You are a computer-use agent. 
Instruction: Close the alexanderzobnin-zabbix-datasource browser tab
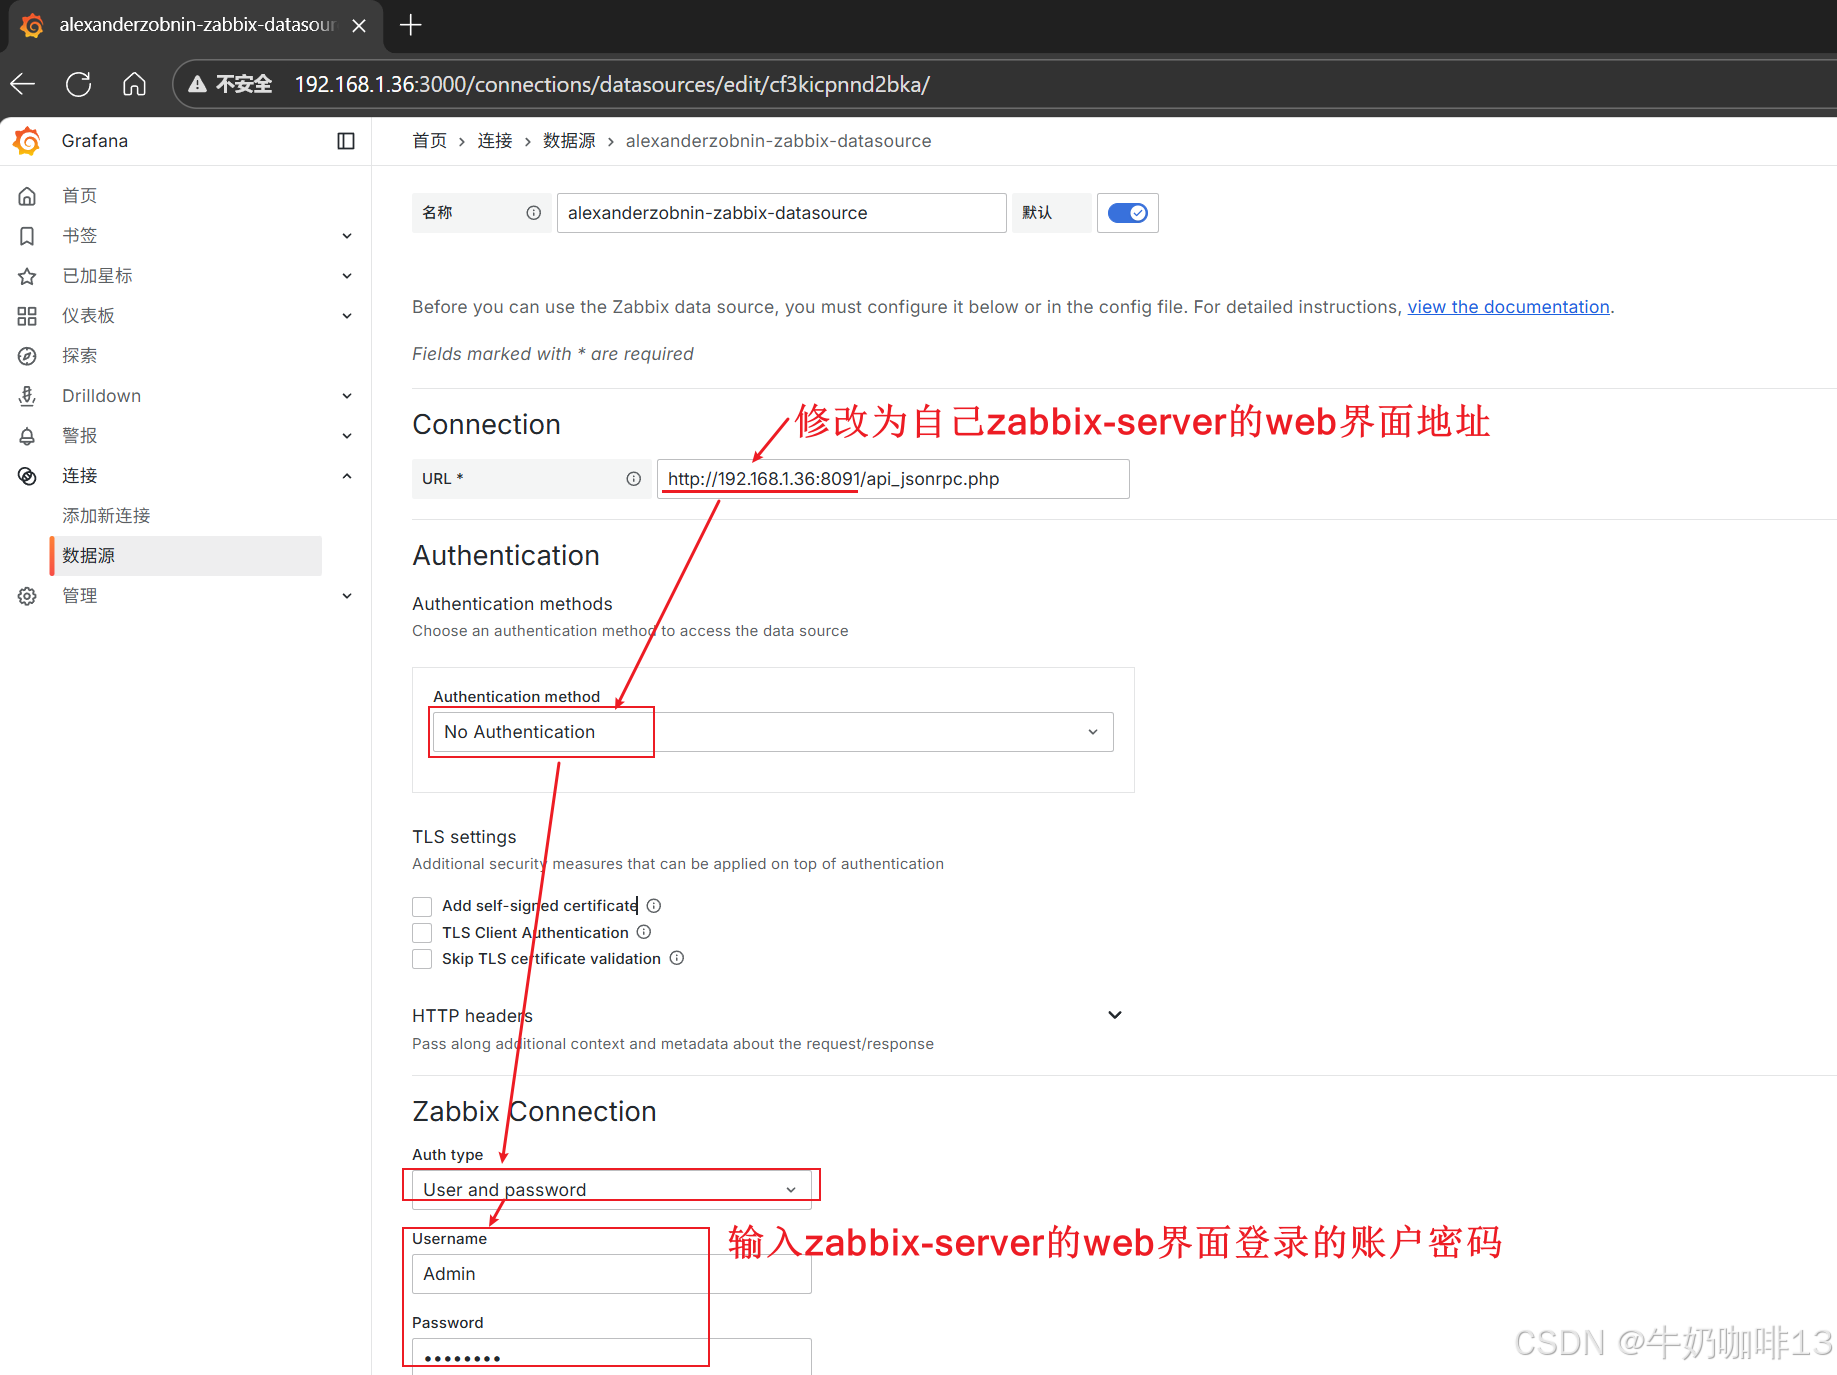point(359,25)
